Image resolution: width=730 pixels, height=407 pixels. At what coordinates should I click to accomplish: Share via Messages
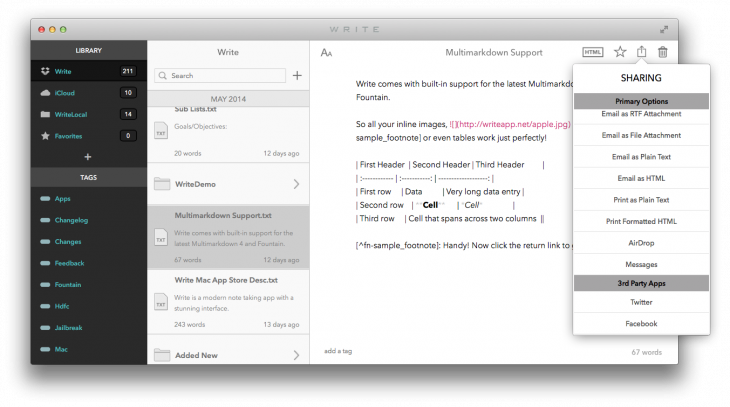click(641, 264)
